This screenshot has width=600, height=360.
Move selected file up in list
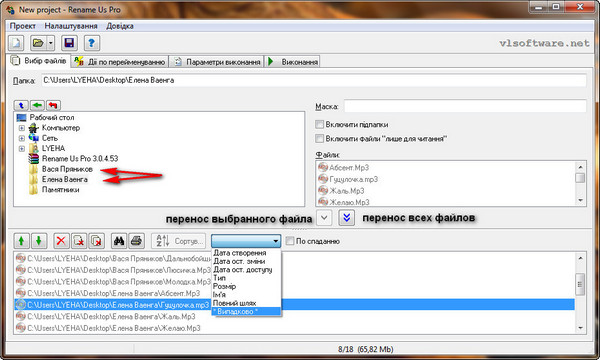tap(21, 241)
